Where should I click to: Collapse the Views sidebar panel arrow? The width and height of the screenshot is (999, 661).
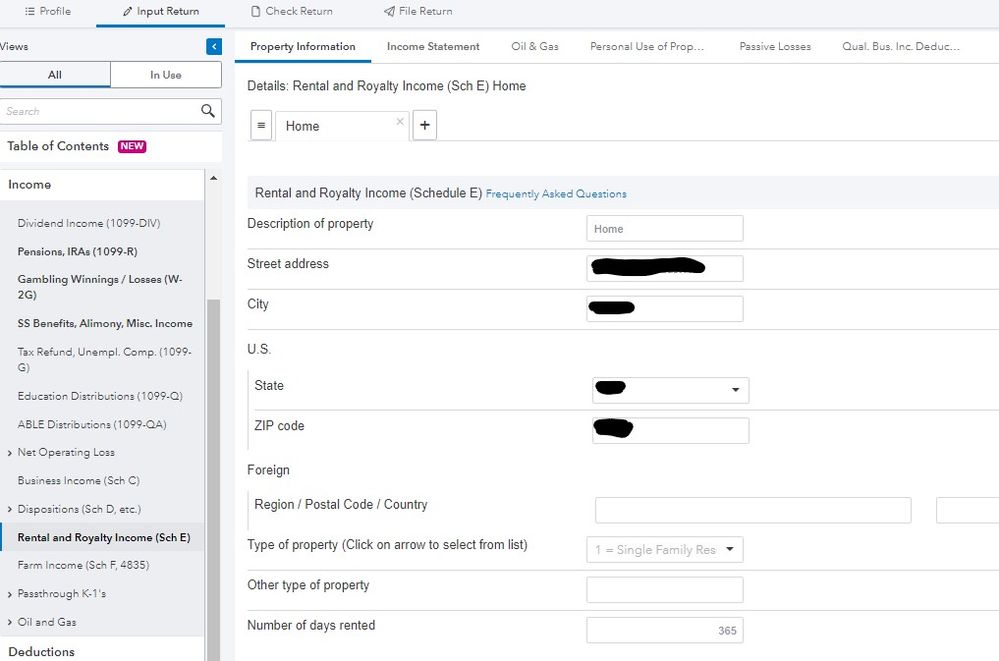(214, 47)
